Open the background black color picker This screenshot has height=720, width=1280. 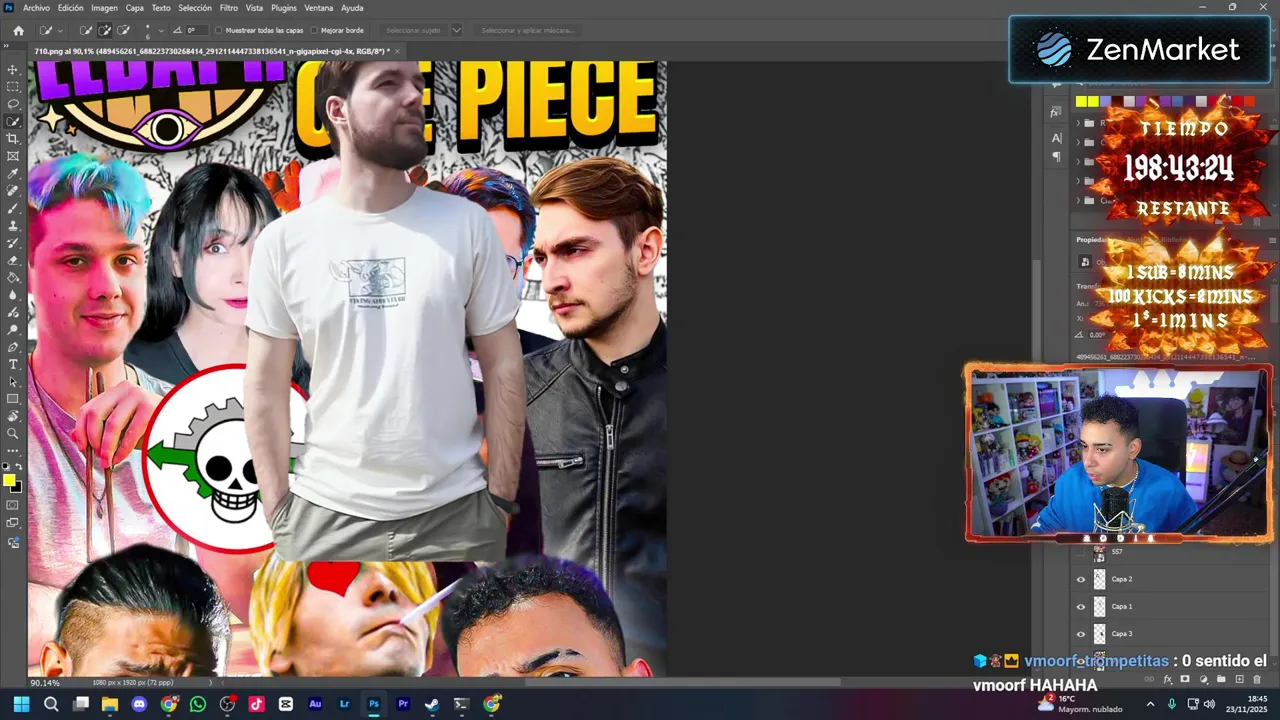click(x=17, y=488)
